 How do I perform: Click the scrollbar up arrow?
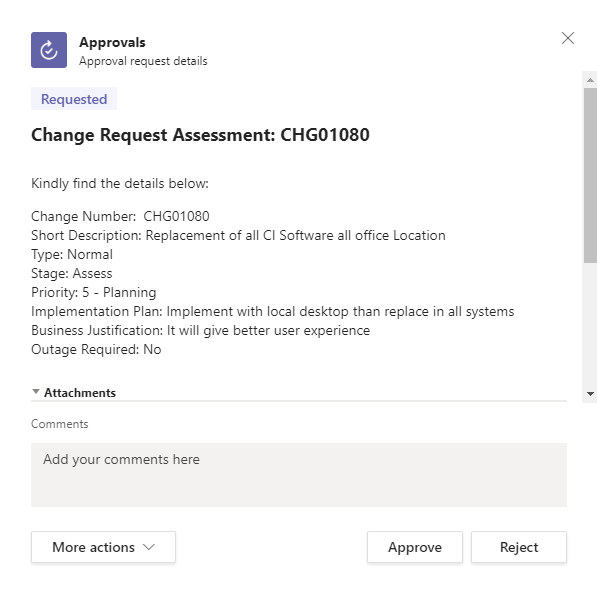click(x=590, y=80)
